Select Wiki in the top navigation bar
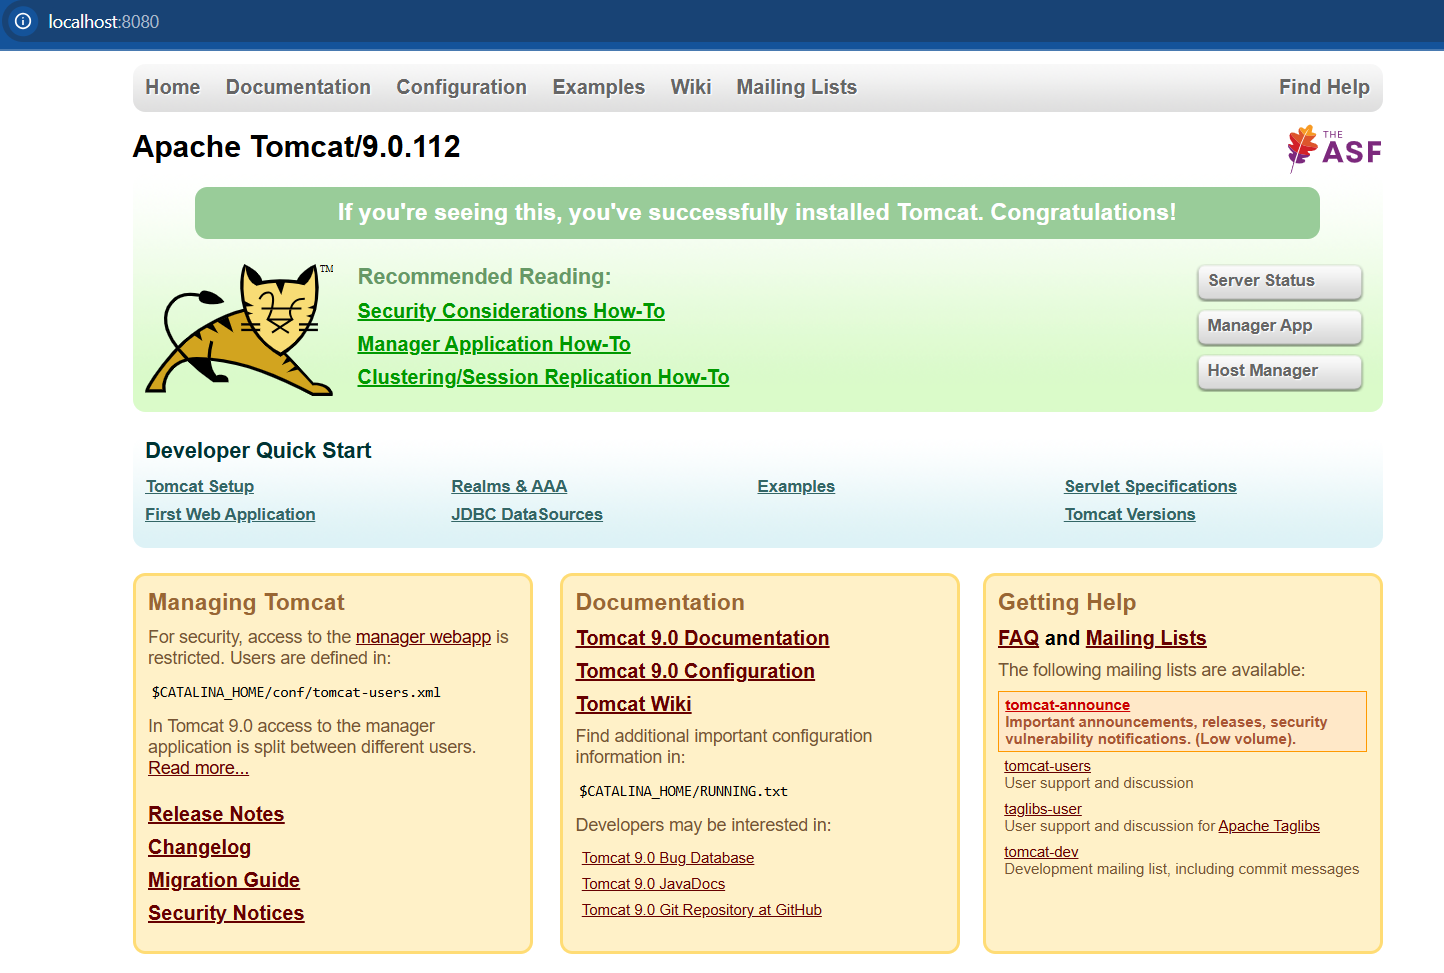The height and width of the screenshot is (973, 1444). 691,87
